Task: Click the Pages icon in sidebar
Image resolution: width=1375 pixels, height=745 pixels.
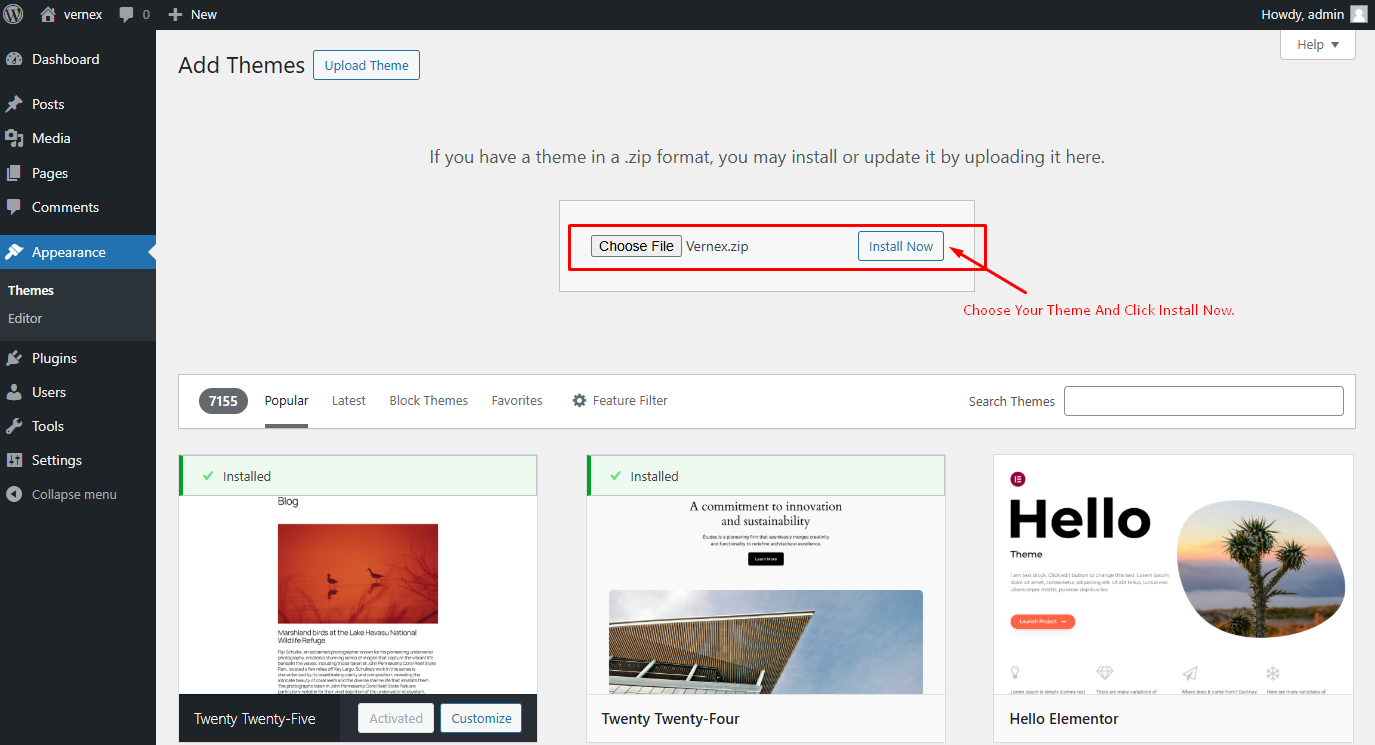Action: [14, 173]
